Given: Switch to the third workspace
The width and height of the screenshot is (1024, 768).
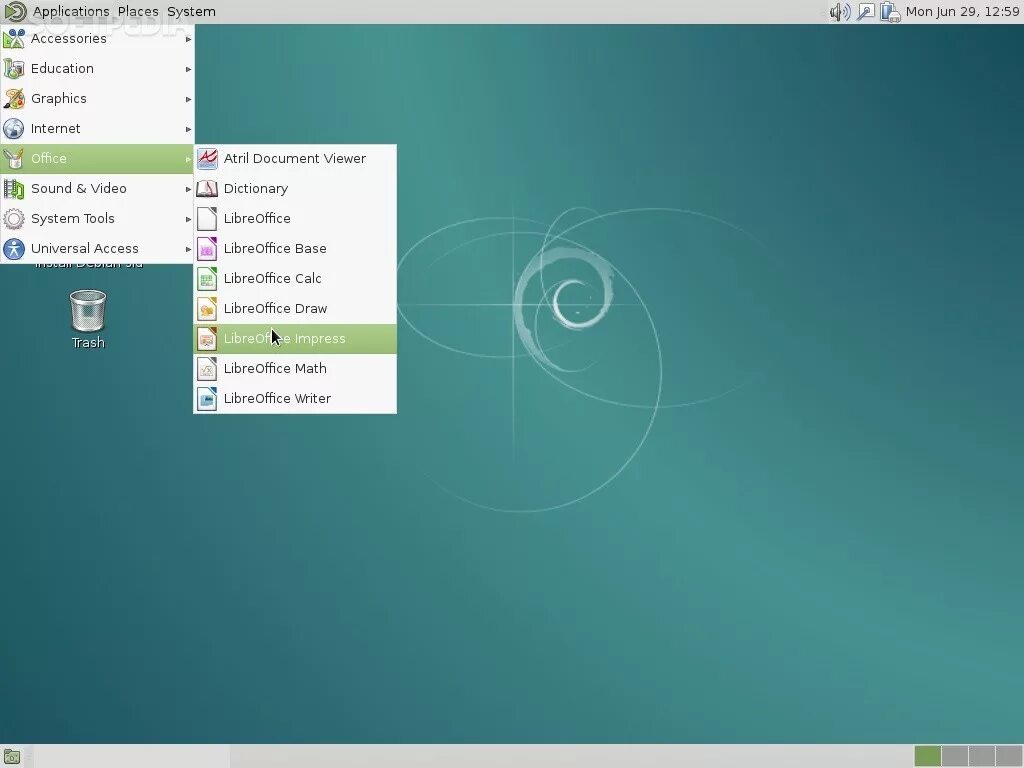Looking at the screenshot, I should click(x=981, y=756).
